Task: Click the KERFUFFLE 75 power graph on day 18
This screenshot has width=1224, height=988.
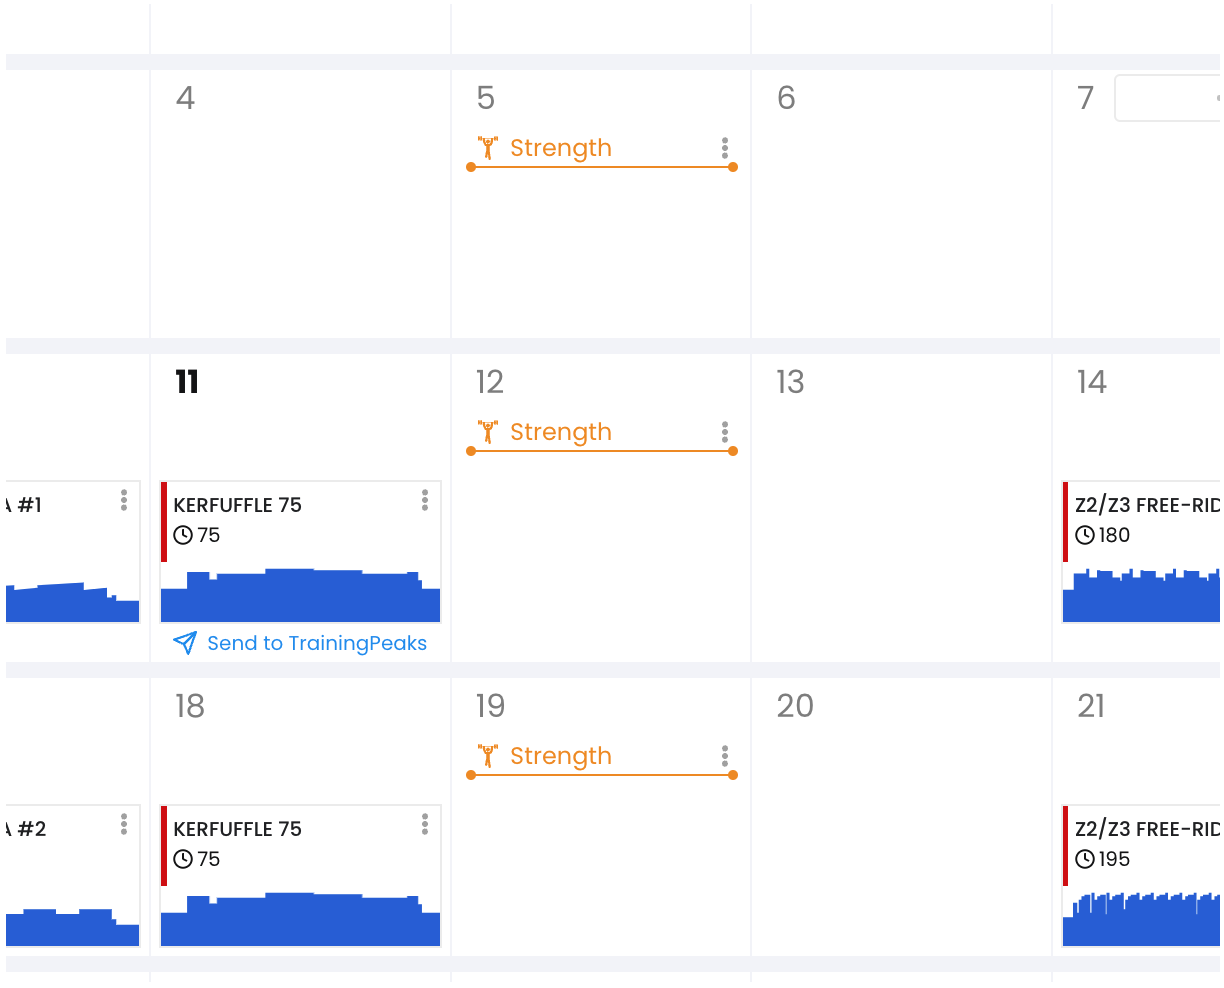Action: coord(301,920)
